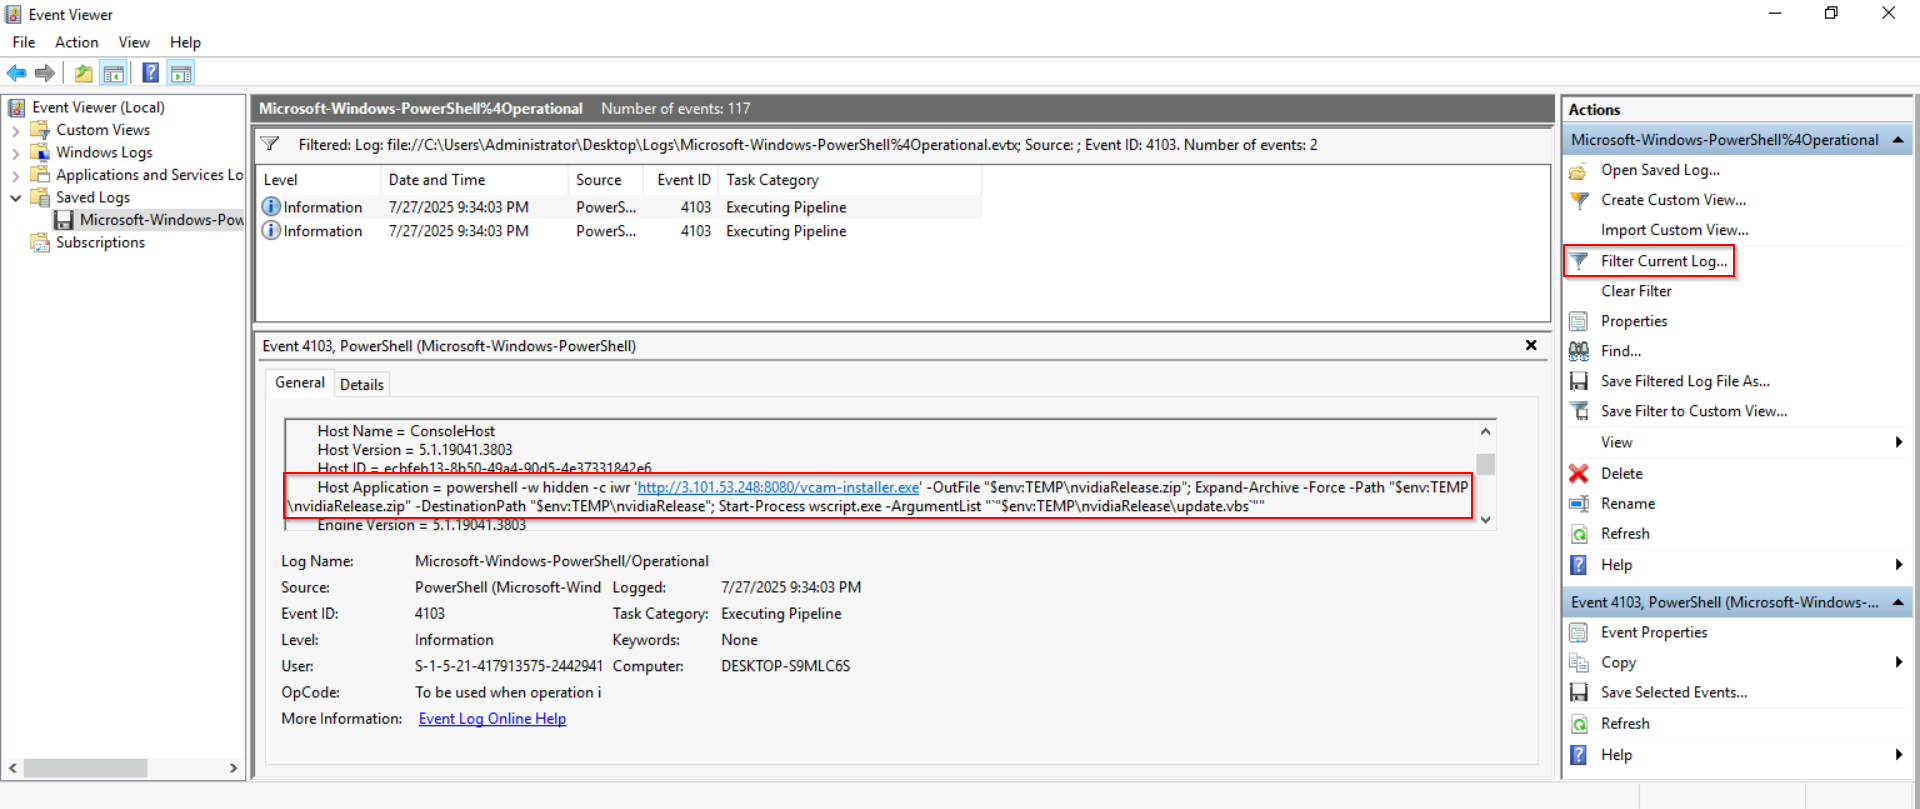
Task: Click the Open Saved Log folder icon
Action: (x=1579, y=171)
